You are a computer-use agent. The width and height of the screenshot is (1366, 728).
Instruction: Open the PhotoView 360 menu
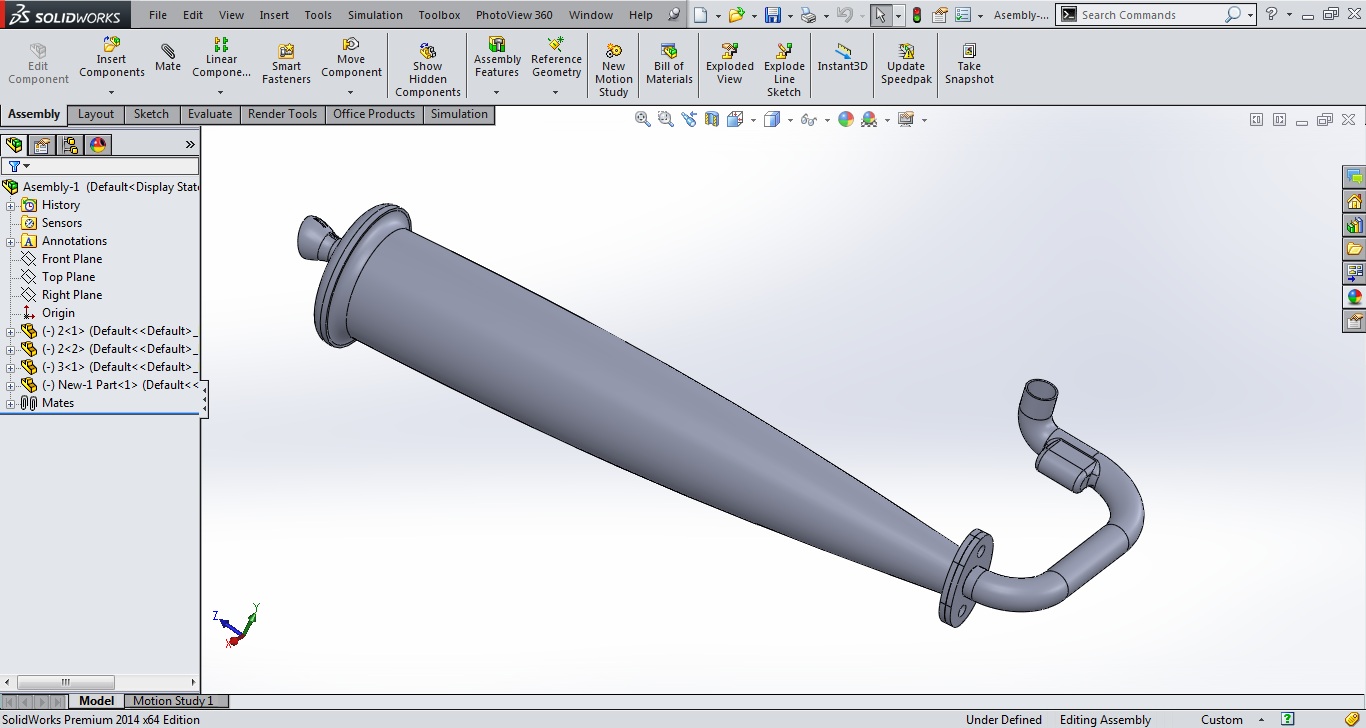click(514, 15)
